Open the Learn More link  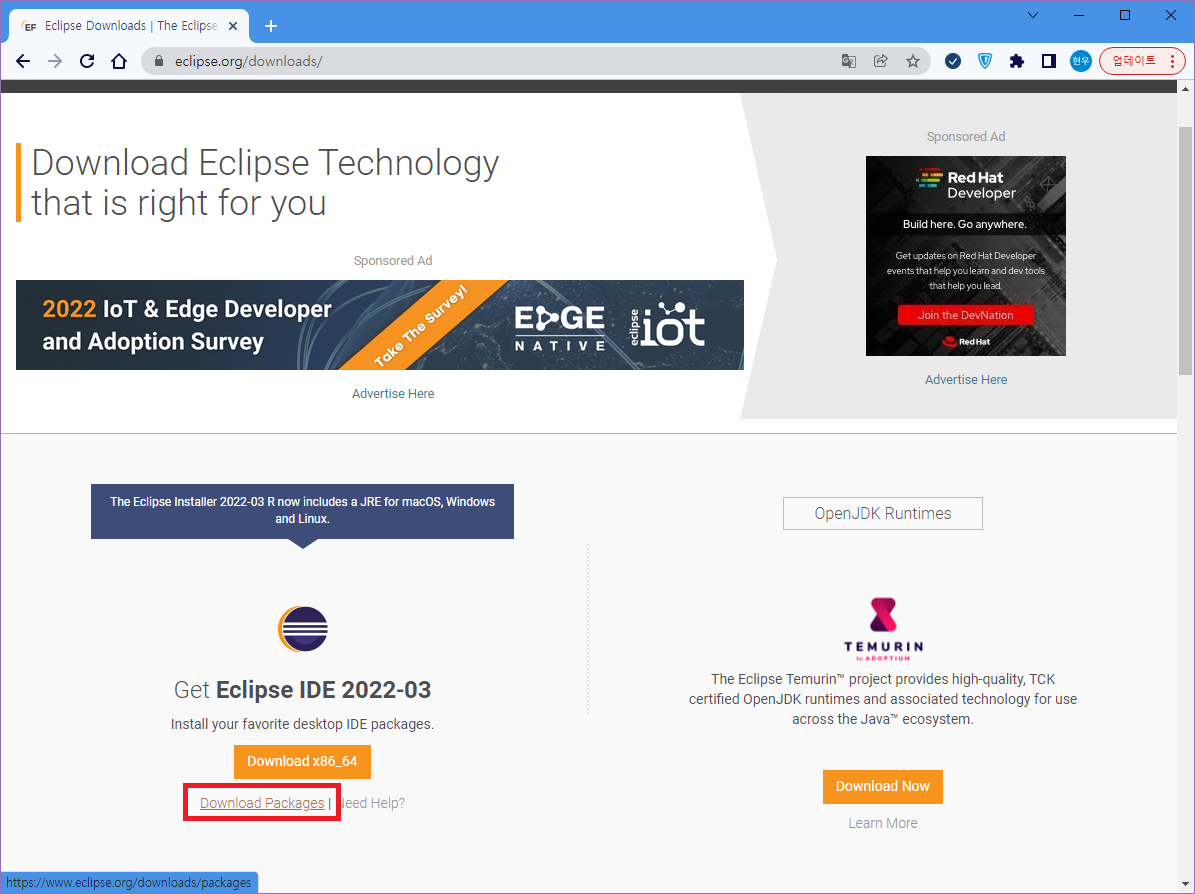point(883,823)
